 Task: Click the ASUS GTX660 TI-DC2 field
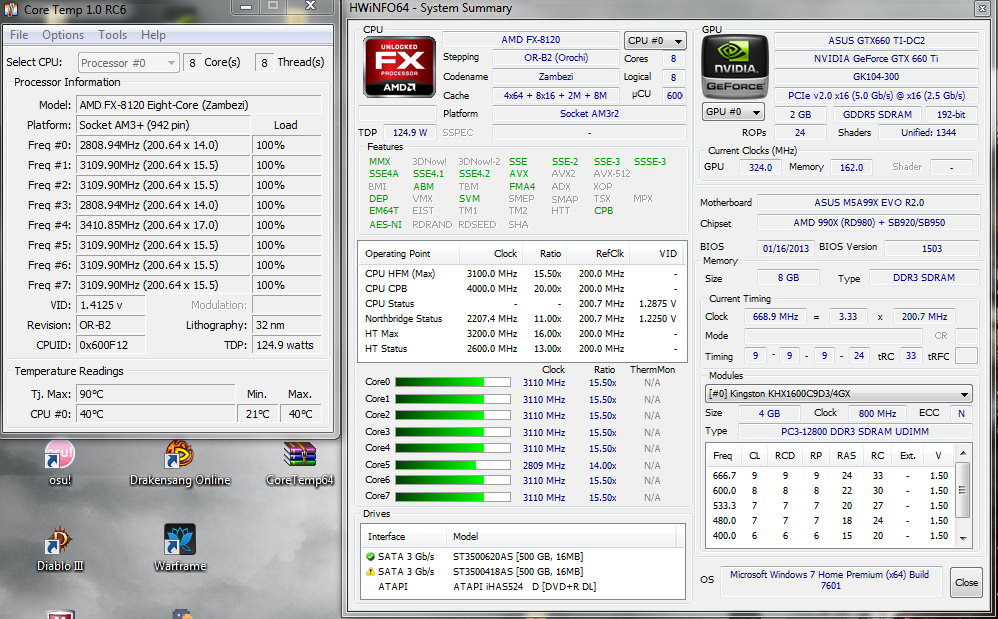876,41
